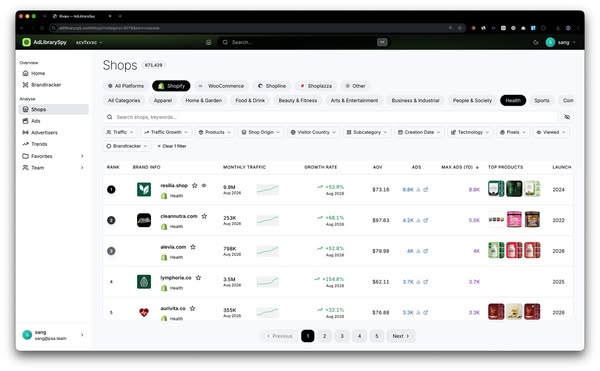The height and width of the screenshot is (371, 600).
Task: Toggle hidden shops eye-off icon
Action: (x=567, y=117)
